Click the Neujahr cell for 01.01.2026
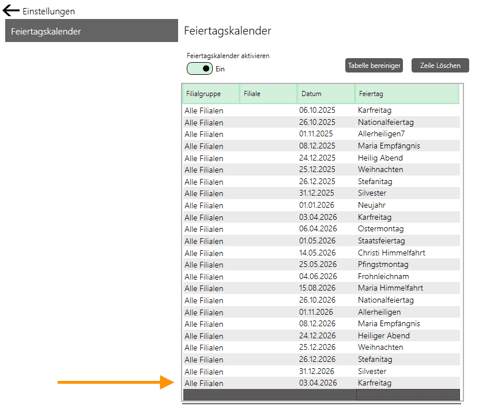 click(x=371, y=205)
